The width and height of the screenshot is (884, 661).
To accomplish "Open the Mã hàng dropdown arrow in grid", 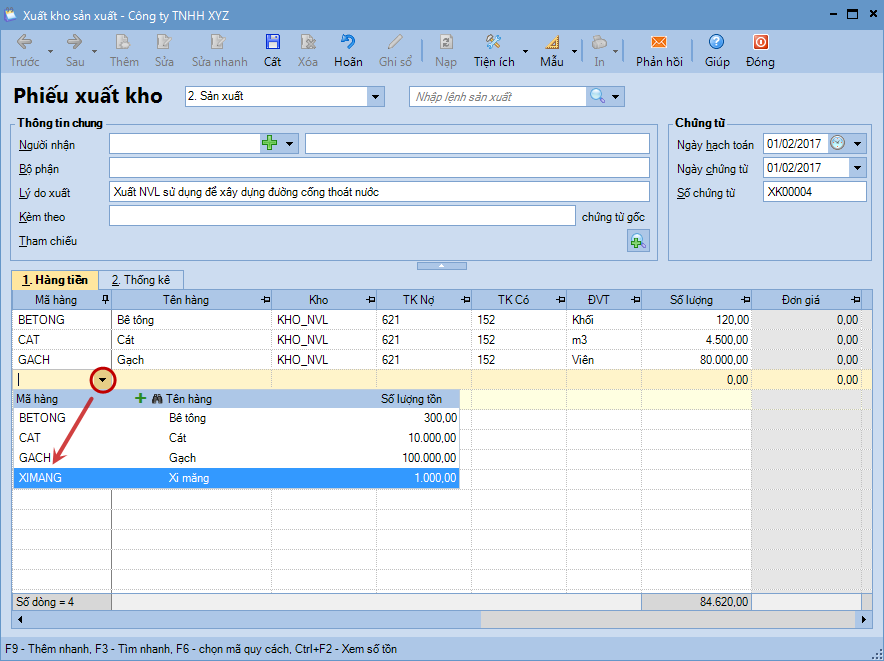I will point(103,380).
